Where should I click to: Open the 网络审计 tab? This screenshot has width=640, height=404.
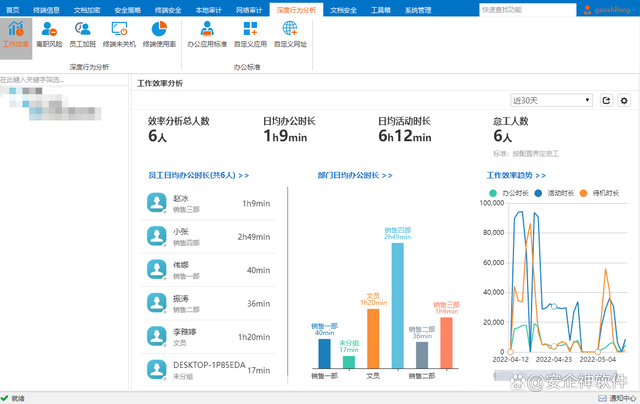(249, 10)
